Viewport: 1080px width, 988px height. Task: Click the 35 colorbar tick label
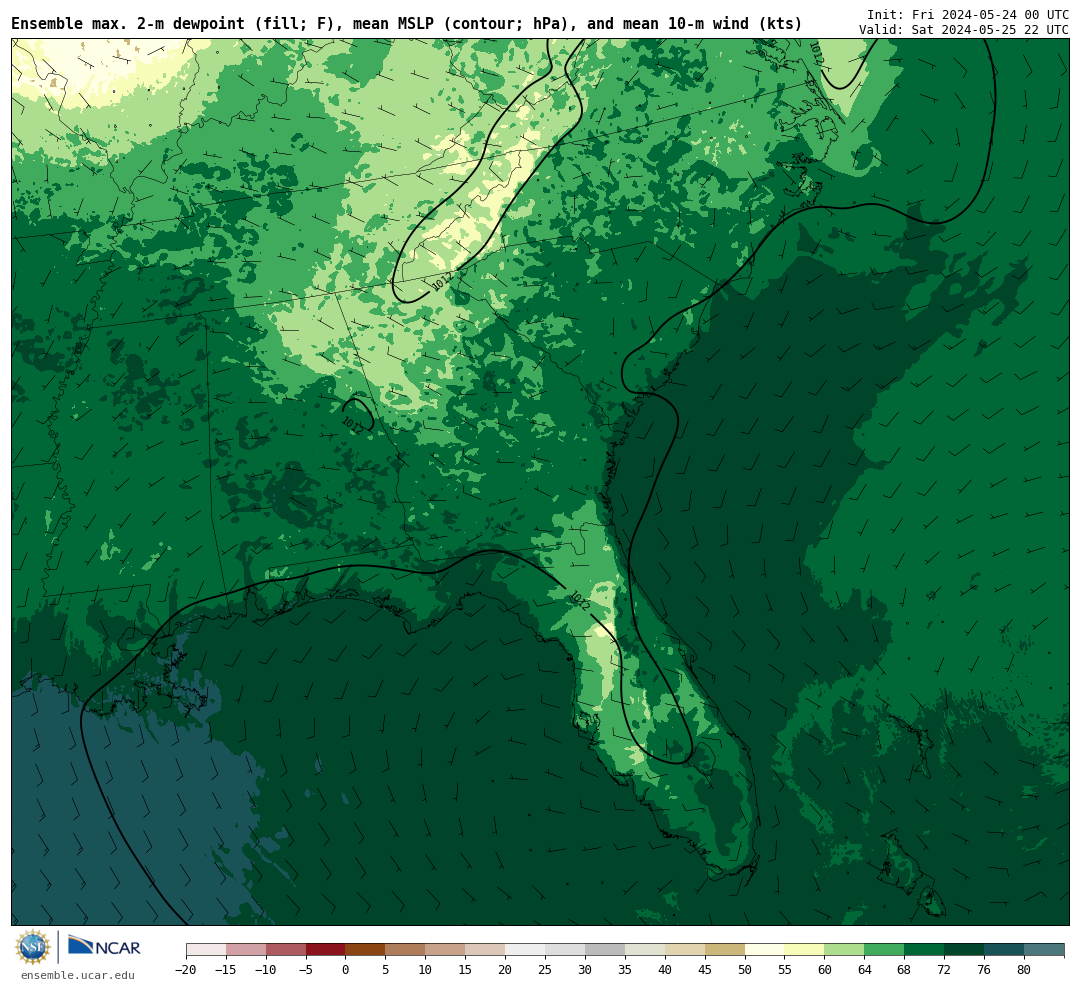625,970
